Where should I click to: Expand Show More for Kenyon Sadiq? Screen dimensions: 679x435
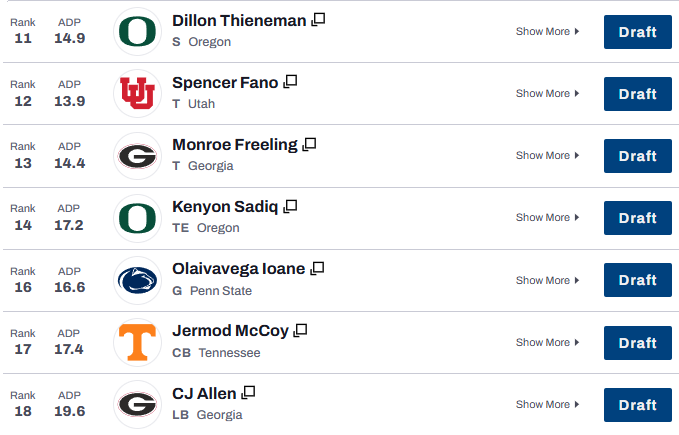[x=547, y=217]
